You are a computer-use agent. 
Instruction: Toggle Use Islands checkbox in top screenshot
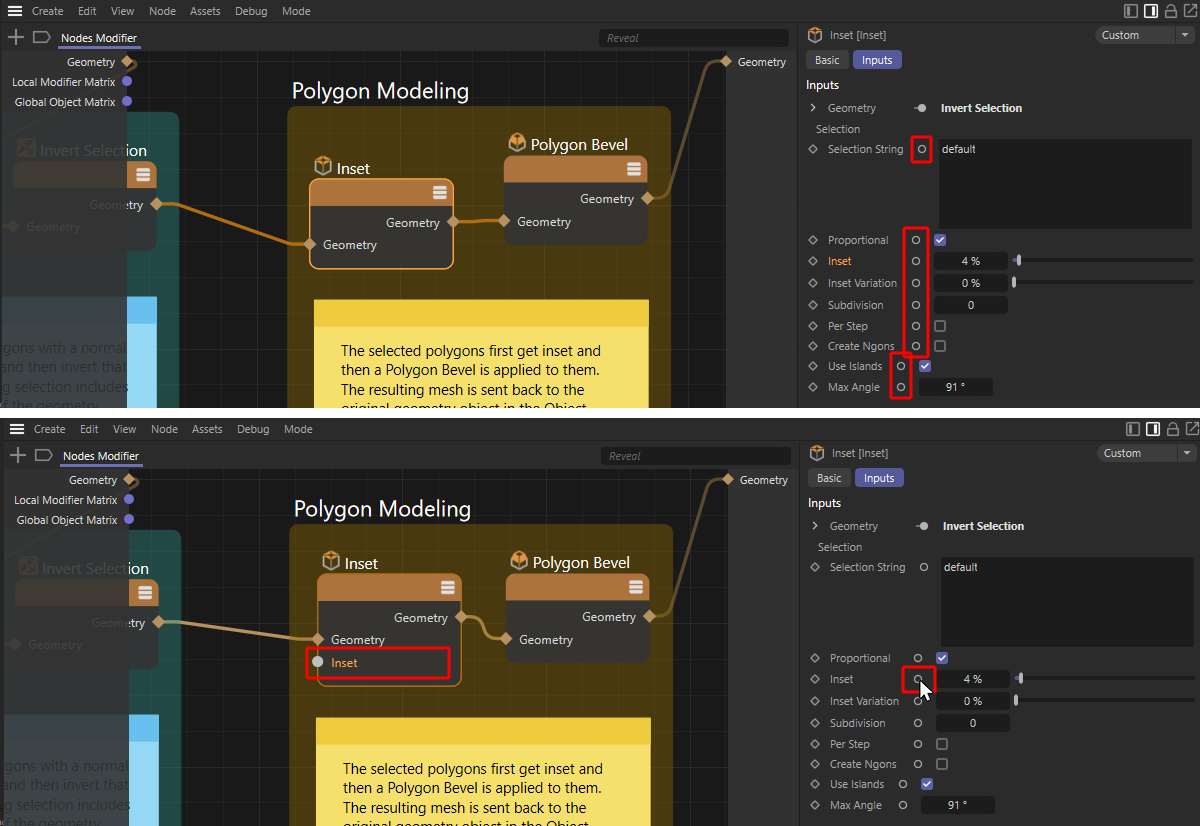pyautogui.click(x=925, y=366)
